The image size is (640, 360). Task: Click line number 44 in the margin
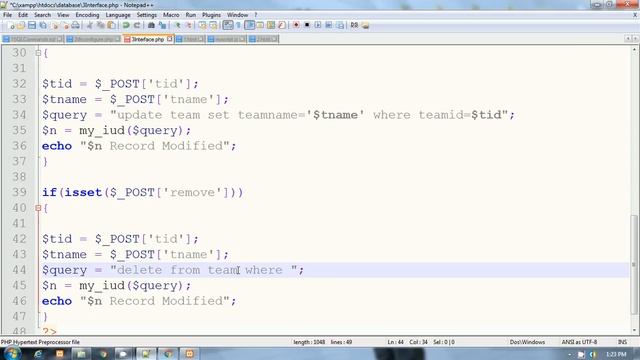[x=19, y=270]
